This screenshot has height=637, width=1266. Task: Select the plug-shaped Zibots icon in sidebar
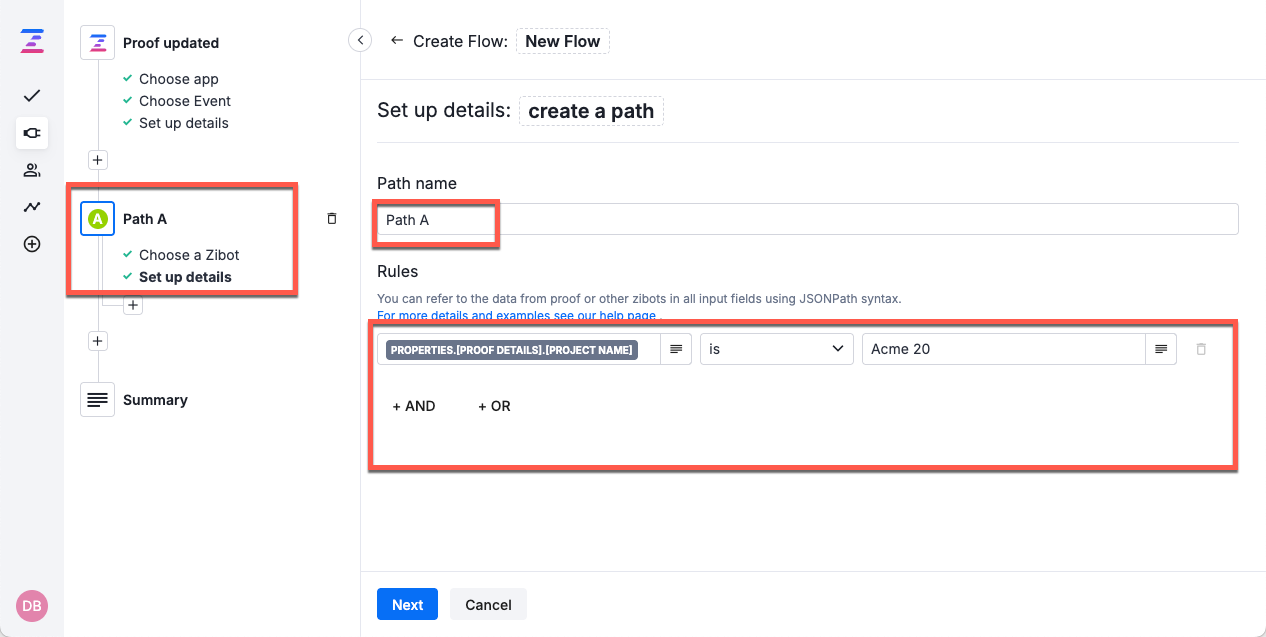pos(31,133)
